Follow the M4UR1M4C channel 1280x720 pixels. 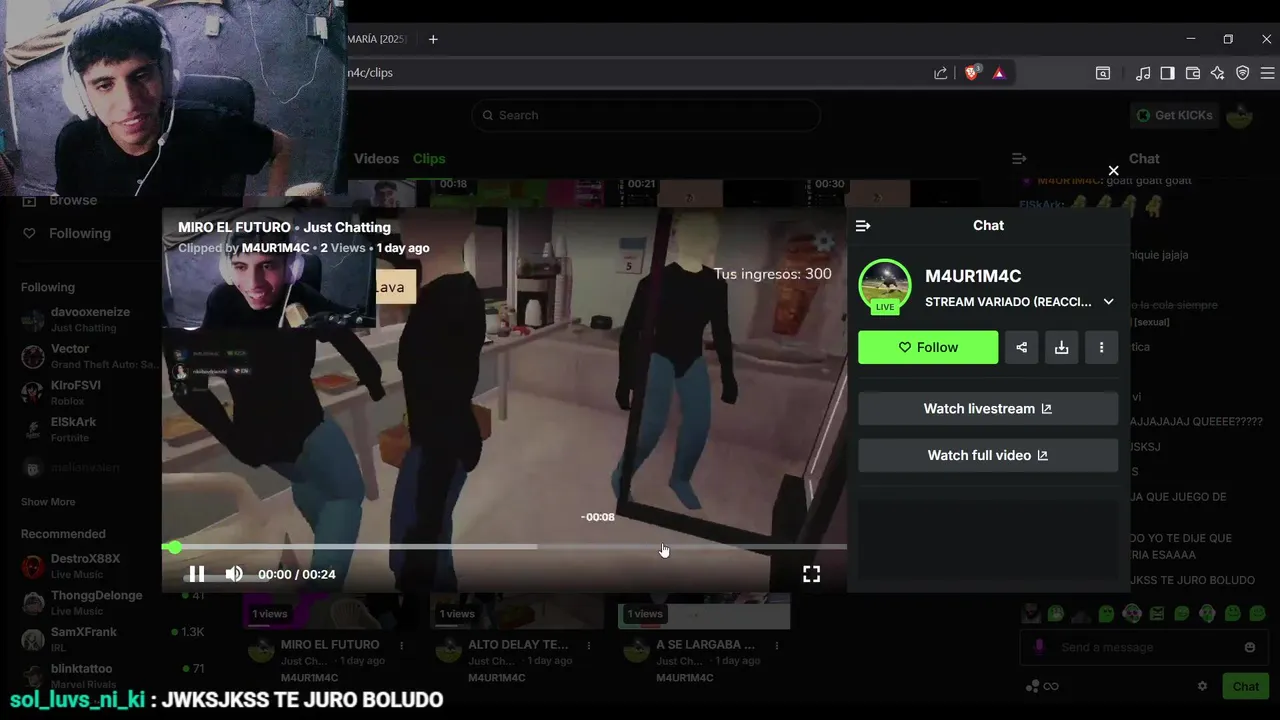pyautogui.click(x=928, y=347)
